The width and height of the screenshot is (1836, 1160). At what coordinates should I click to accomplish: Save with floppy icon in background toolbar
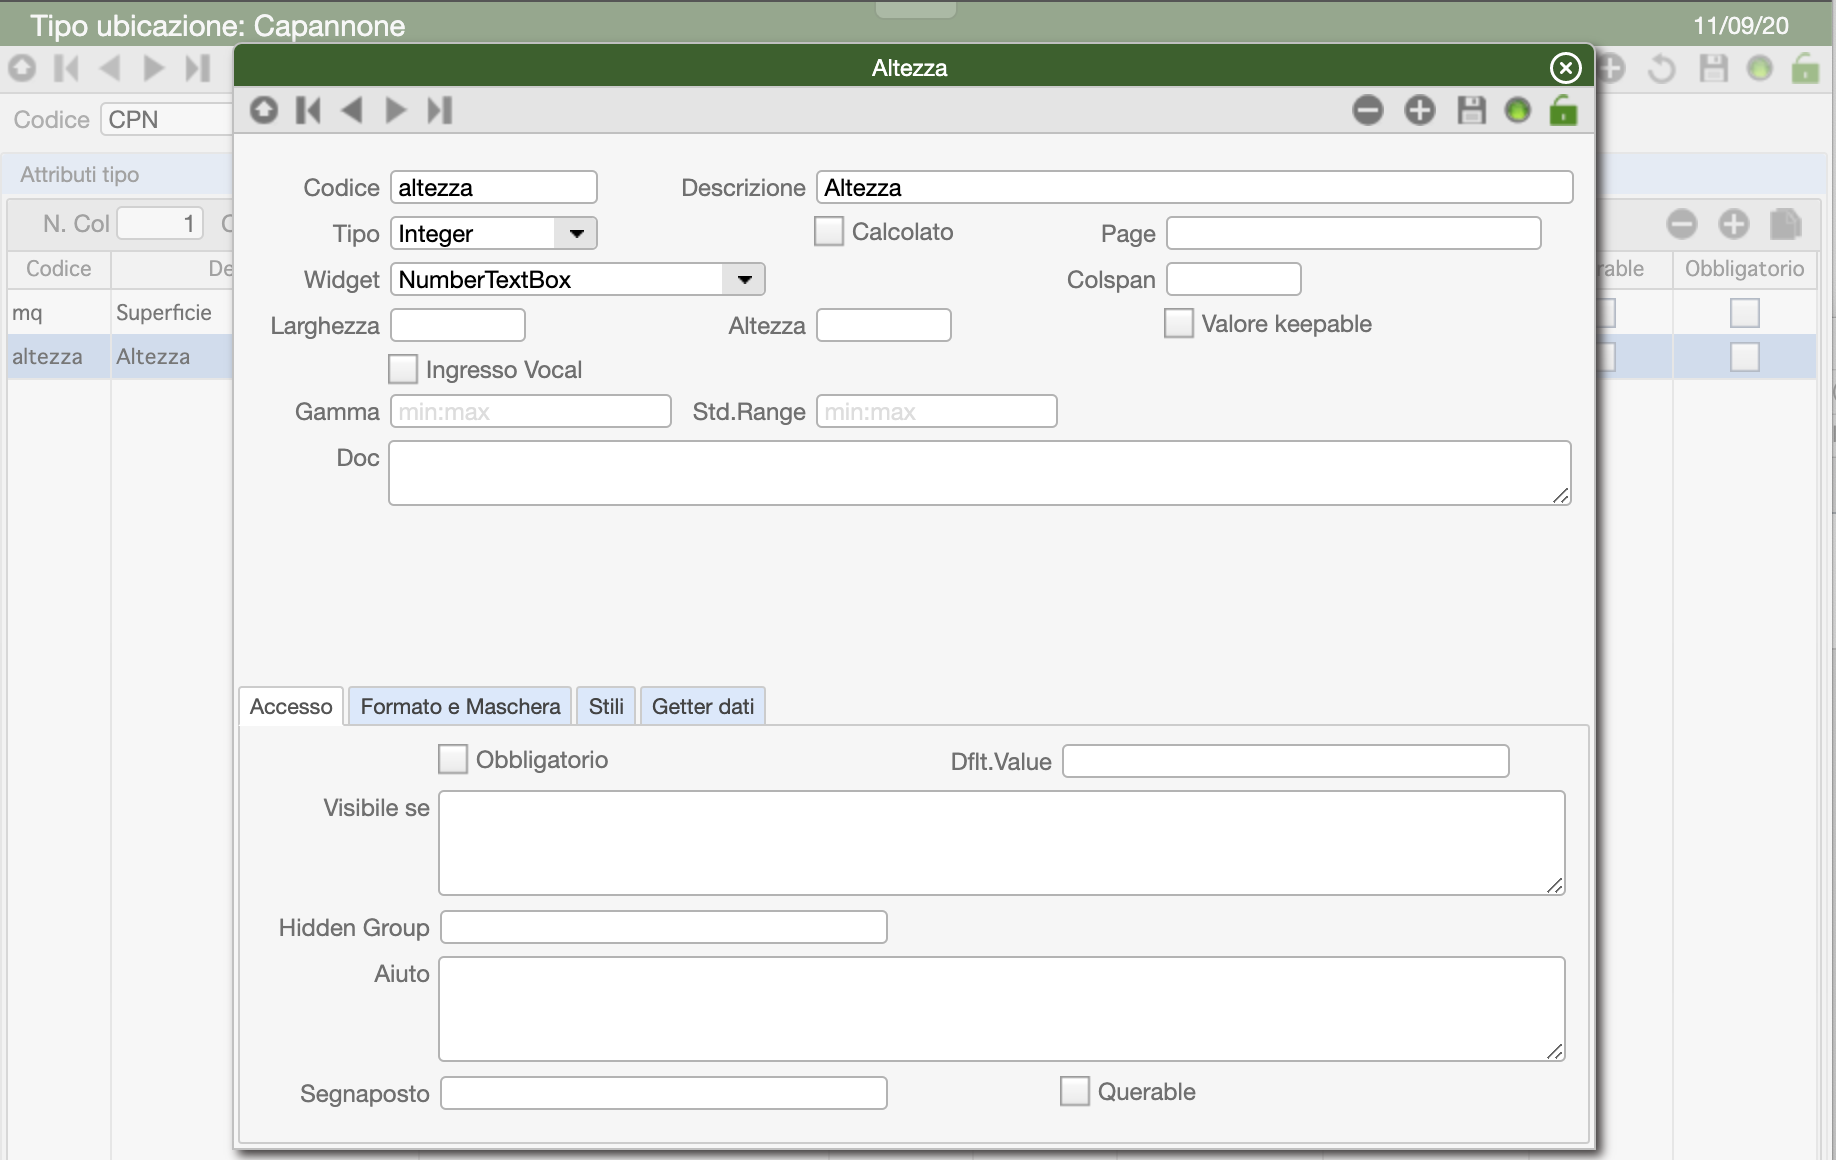1713,69
